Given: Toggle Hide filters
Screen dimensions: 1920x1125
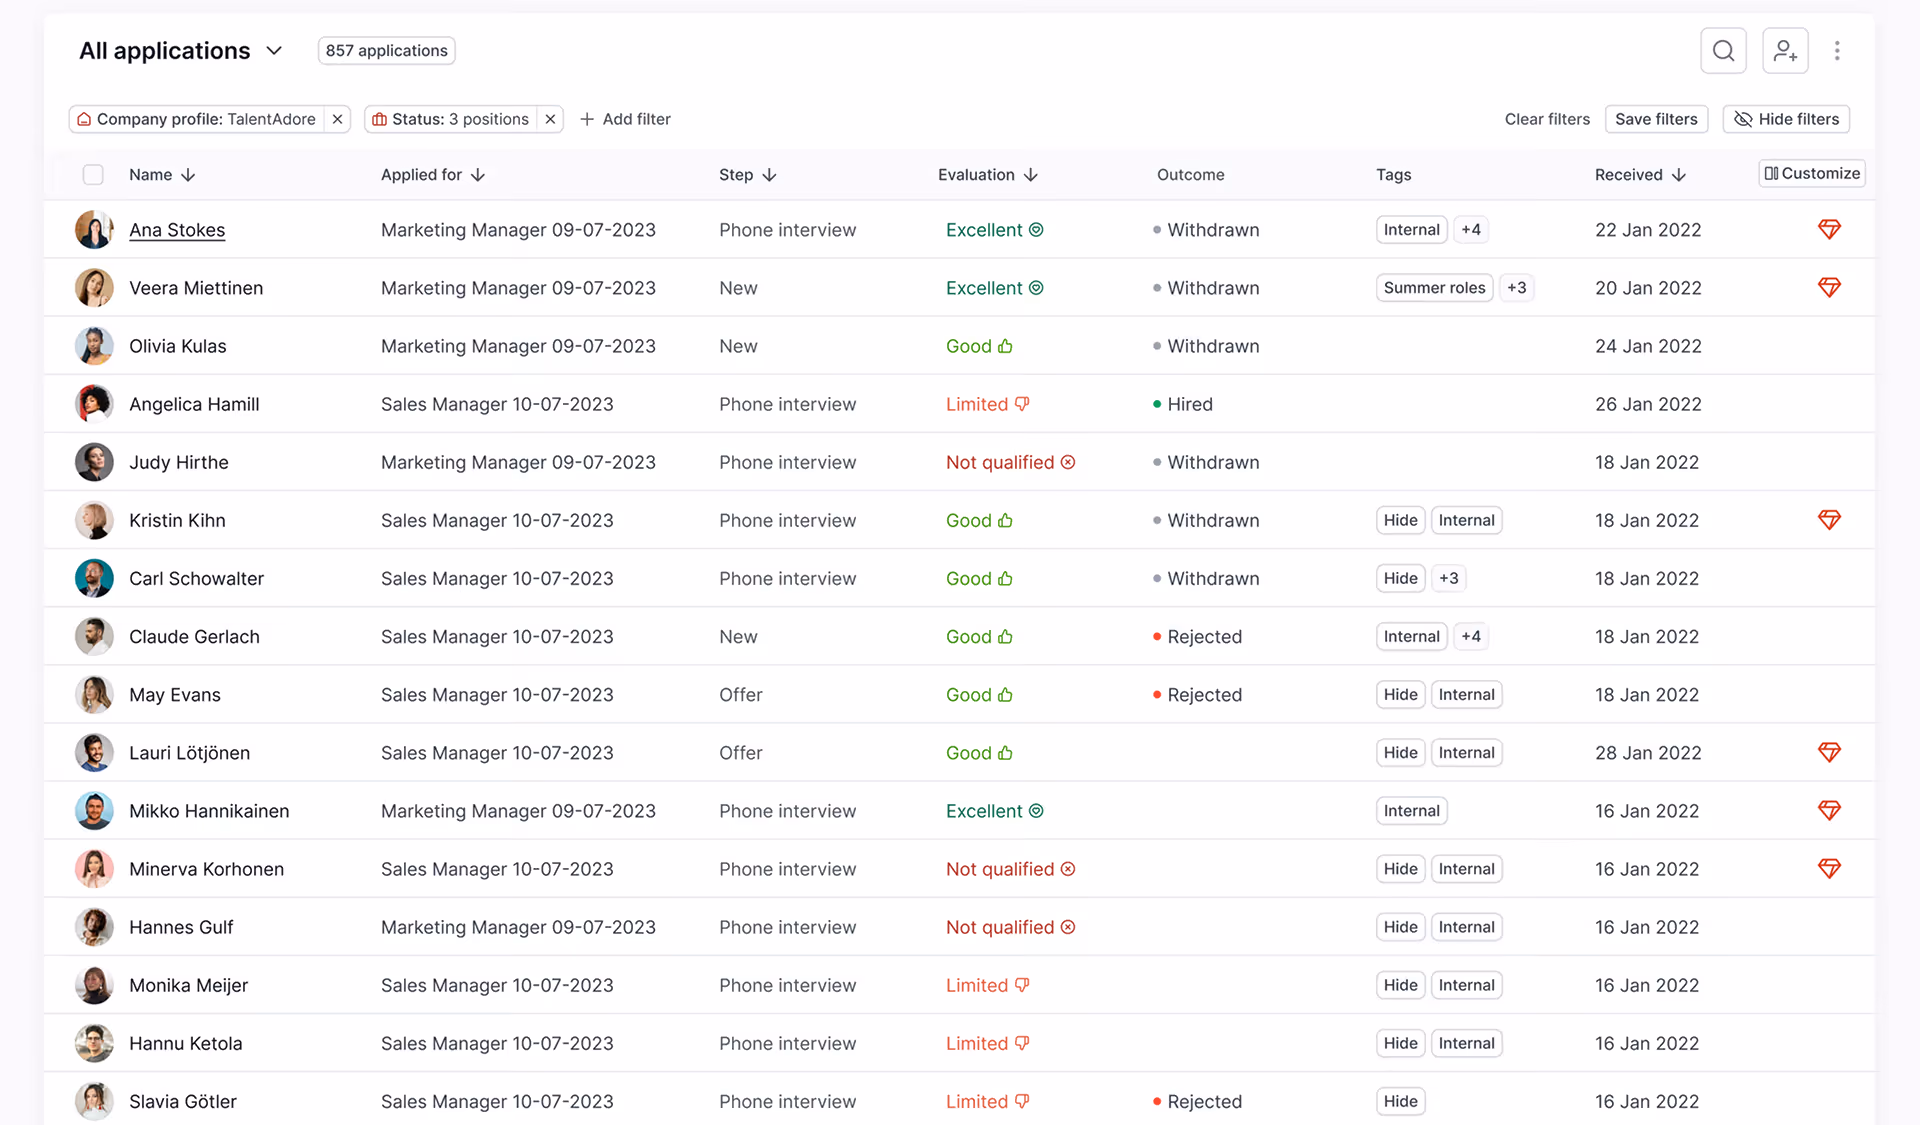Looking at the screenshot, I should [x=1786, y=119].
